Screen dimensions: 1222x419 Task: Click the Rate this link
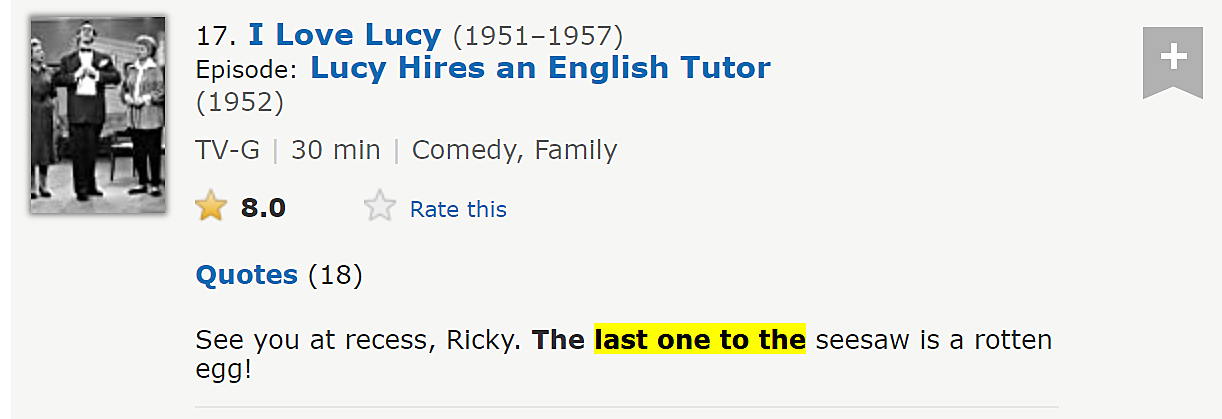[x=458, y=209]
